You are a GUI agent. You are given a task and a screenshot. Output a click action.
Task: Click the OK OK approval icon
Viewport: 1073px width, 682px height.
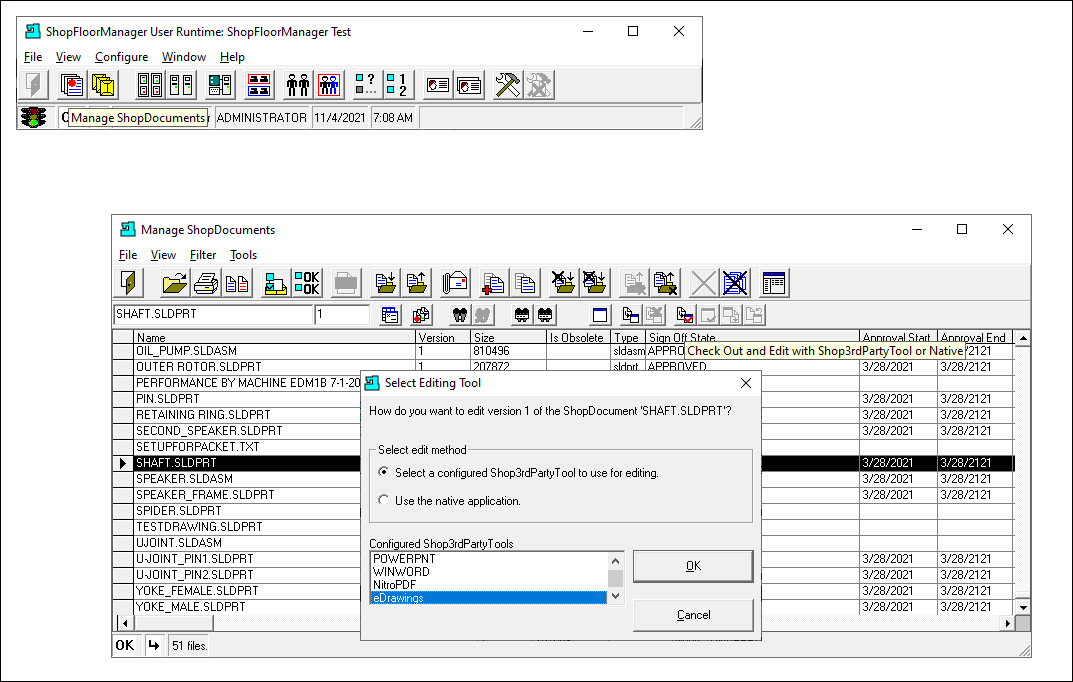307,283
